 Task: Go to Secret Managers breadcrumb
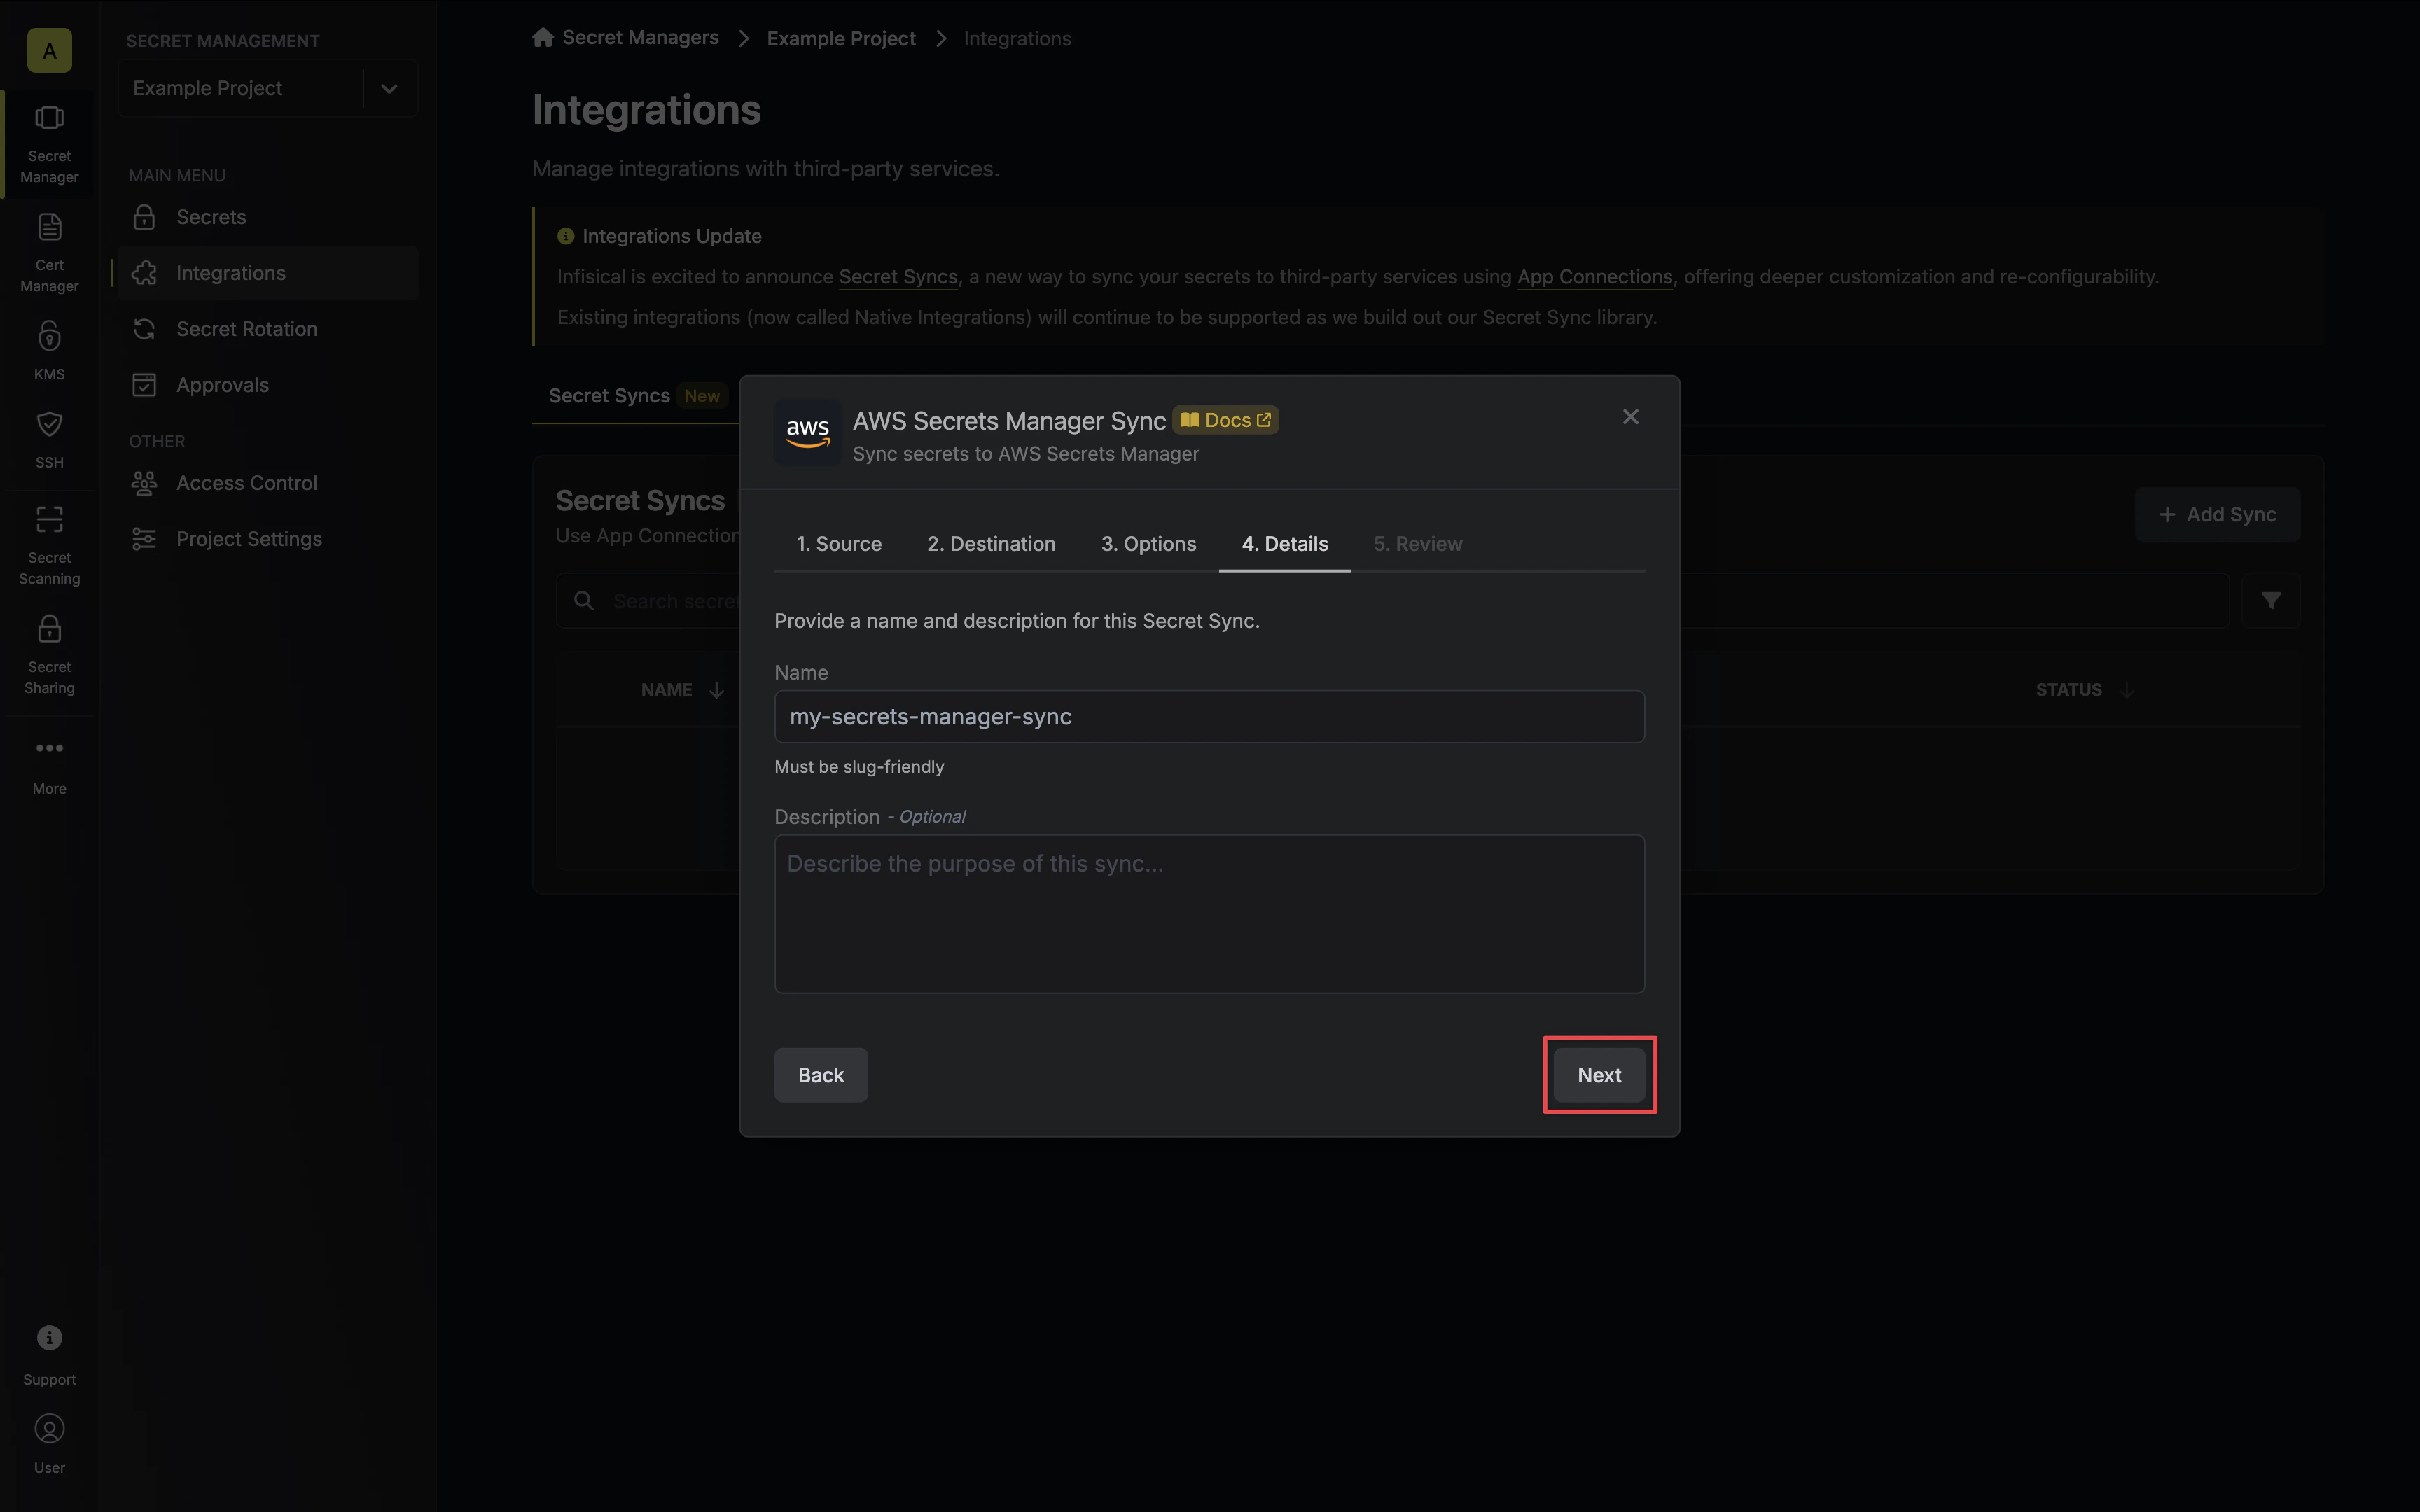(x=640, y=38)
